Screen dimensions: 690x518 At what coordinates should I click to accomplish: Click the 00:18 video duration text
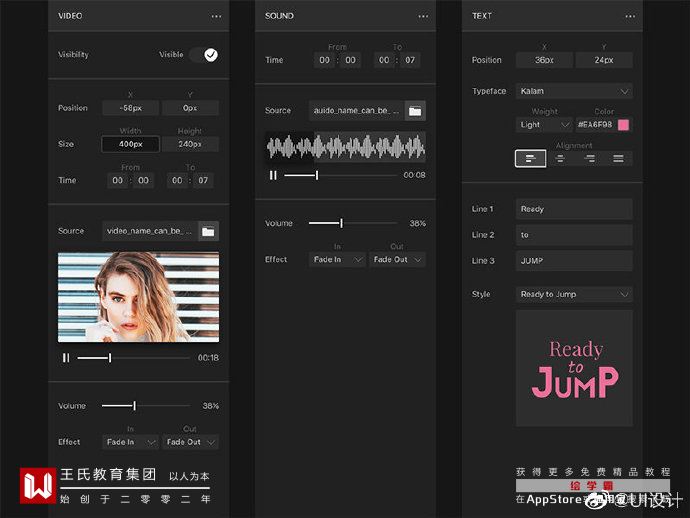208,358
